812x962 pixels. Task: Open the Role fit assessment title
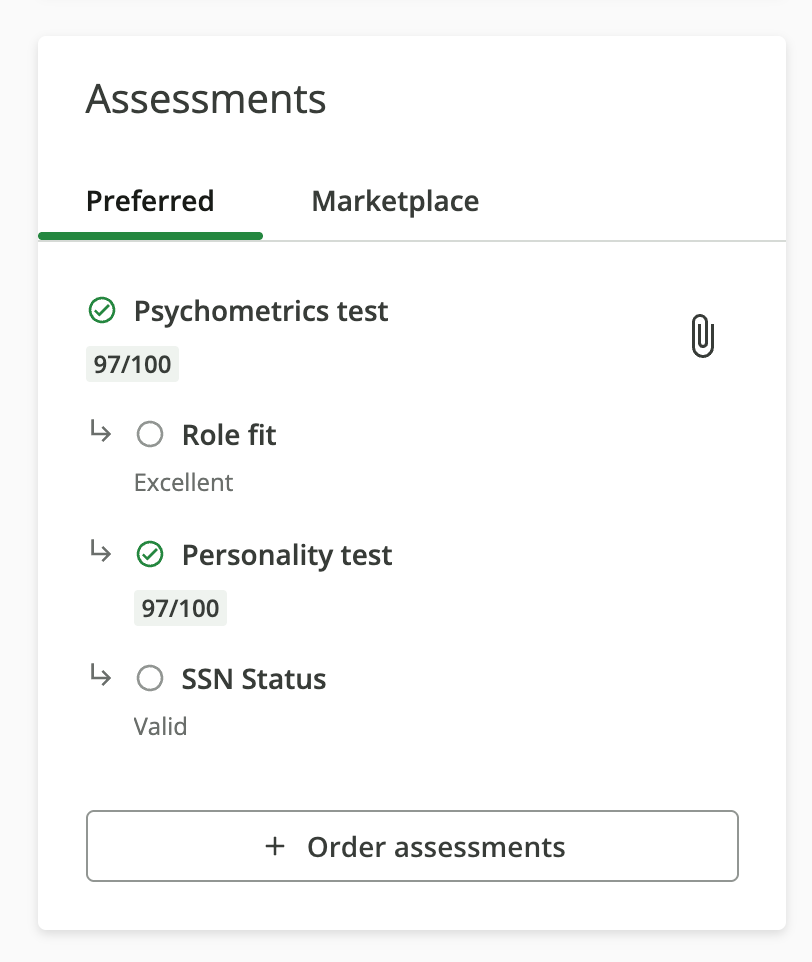[229, 435]
